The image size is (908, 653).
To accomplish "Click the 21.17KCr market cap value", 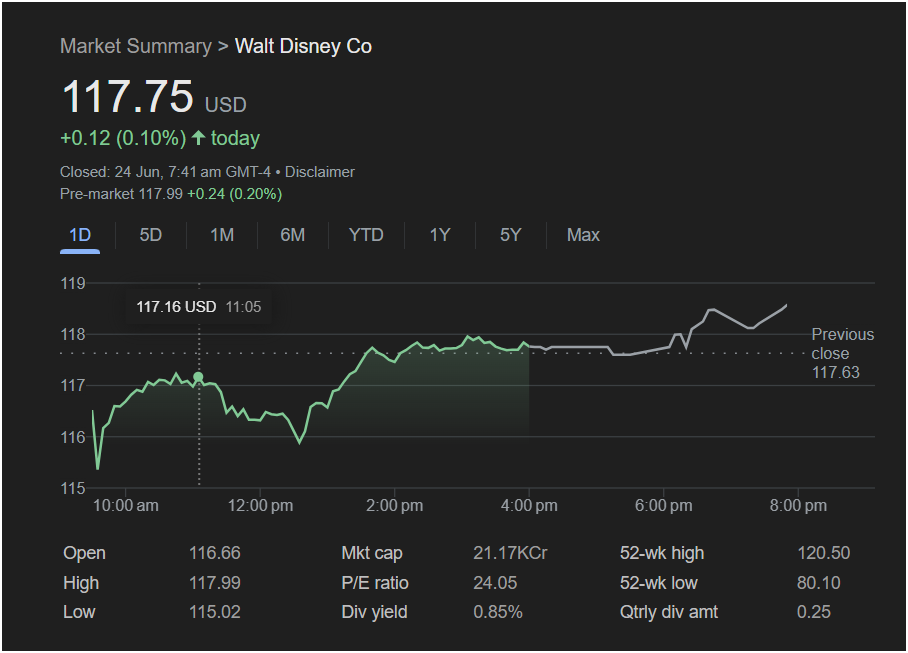I will click(x=510, y=553).
